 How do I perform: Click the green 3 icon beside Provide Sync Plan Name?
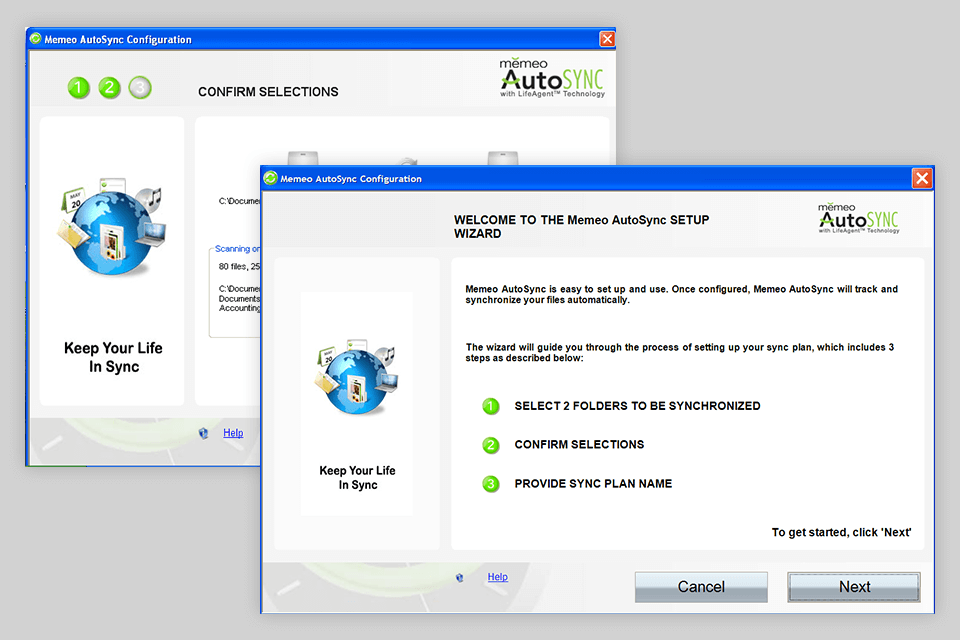click(491, 484)
